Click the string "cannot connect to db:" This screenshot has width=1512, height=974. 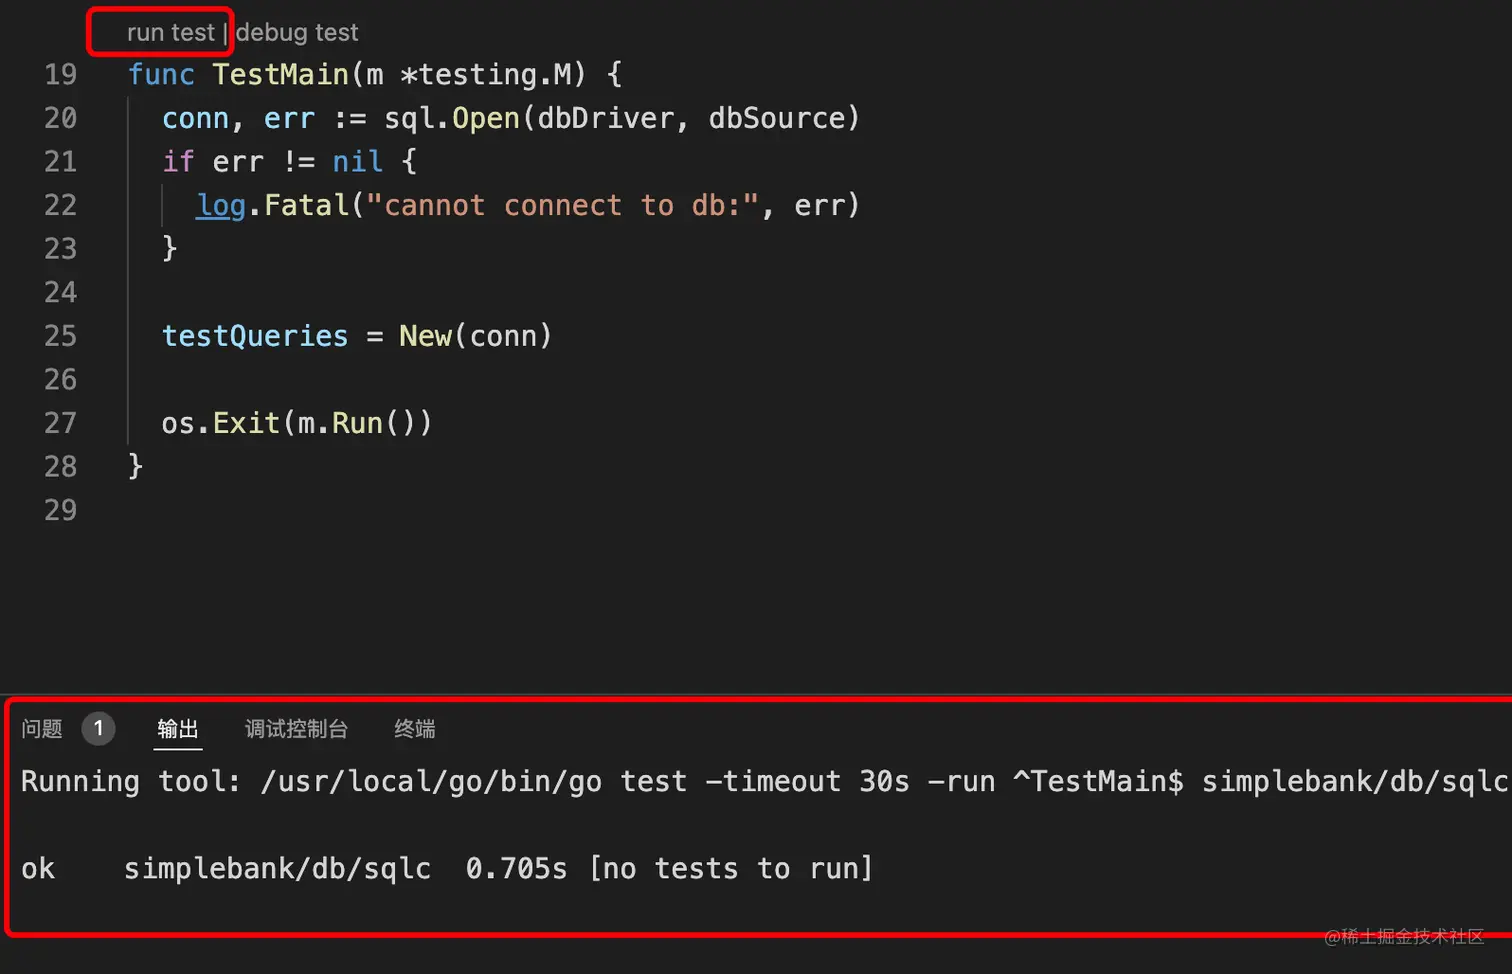(562, 205)
